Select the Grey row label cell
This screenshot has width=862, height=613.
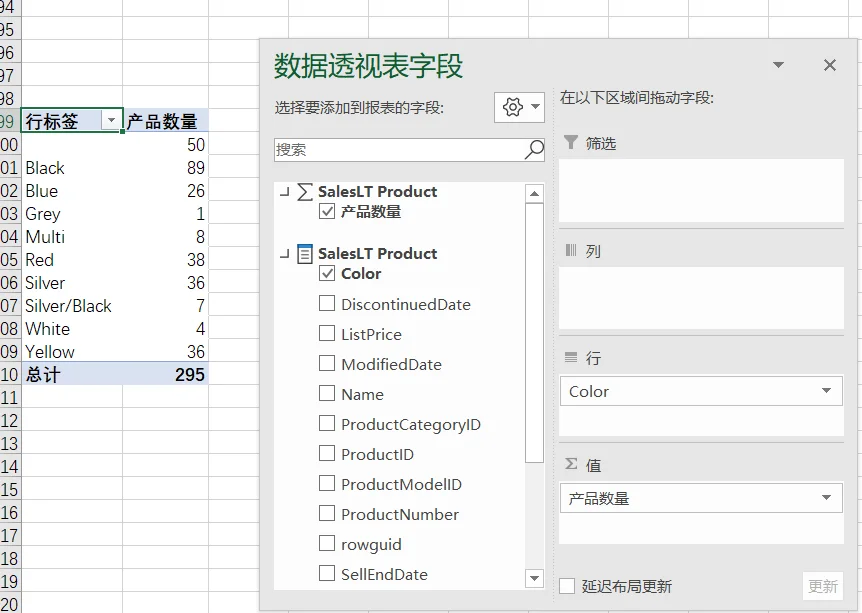click(72, 214)
